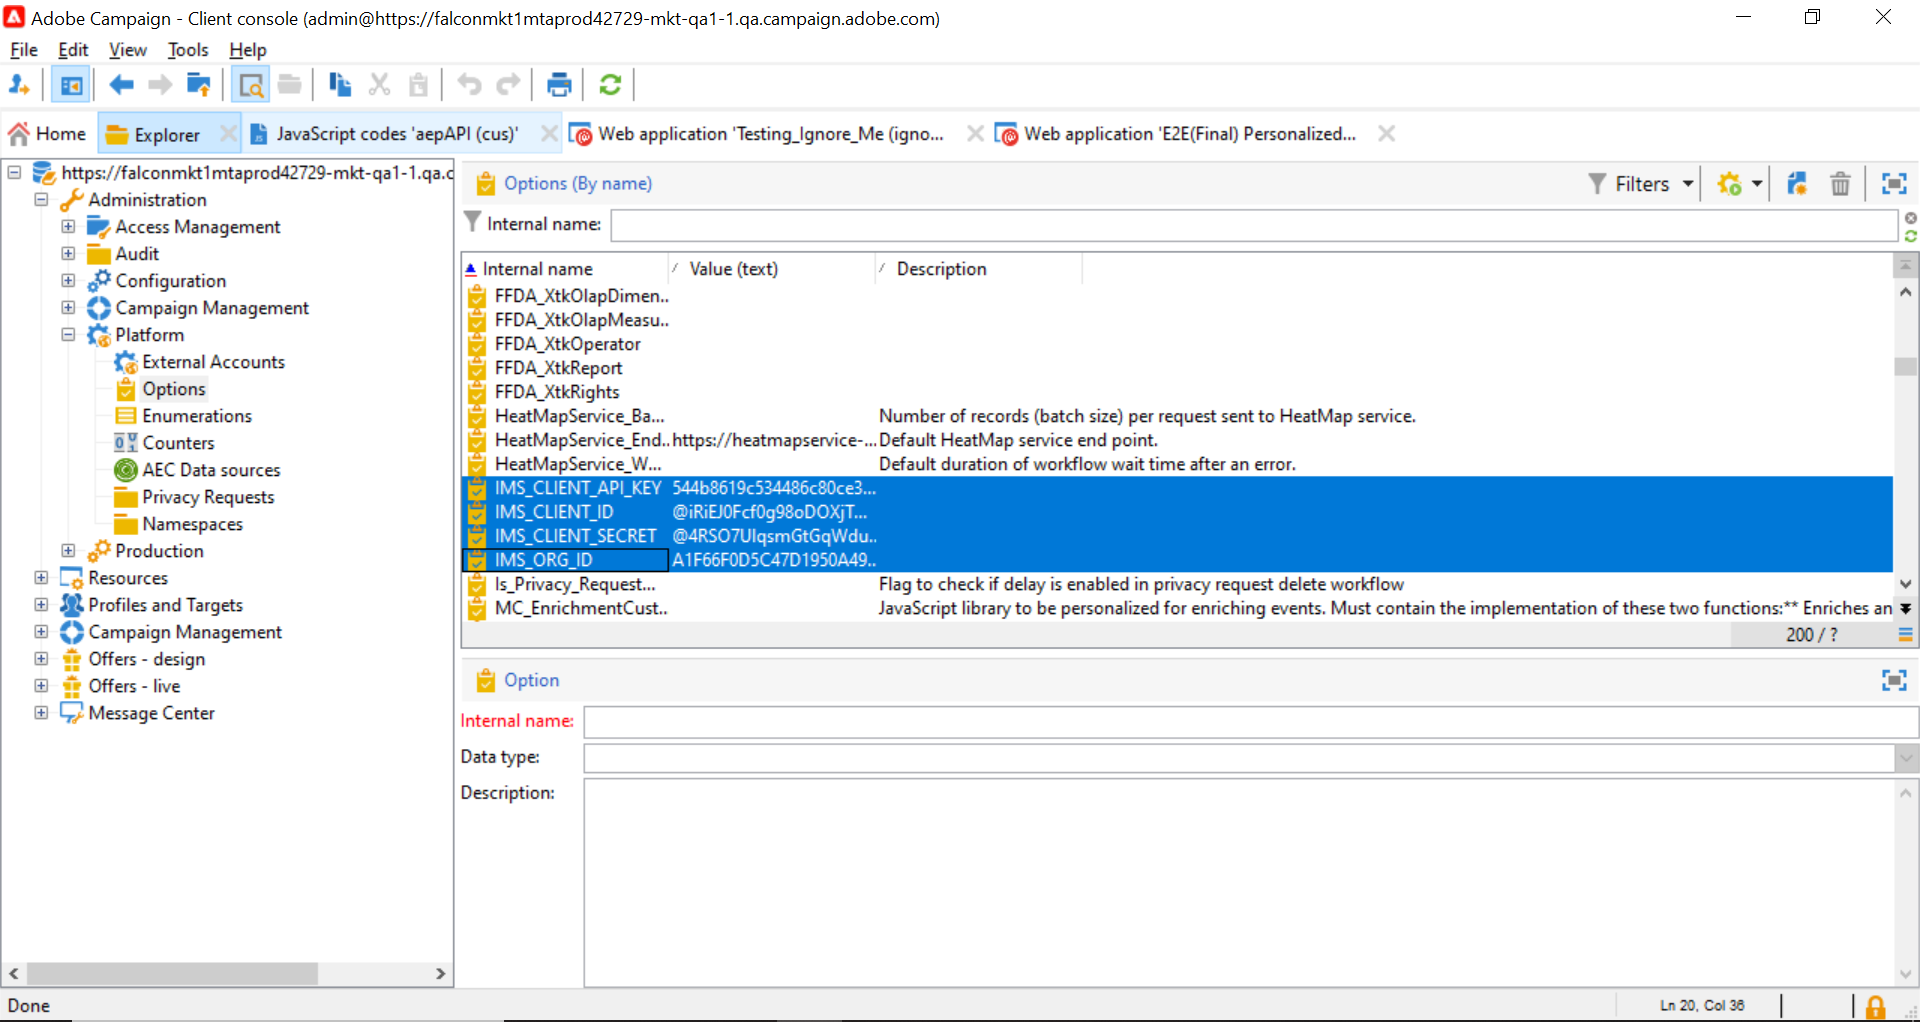Expand the Profiles and Targets node
Screen dimensions: 1920x1022
click(x=41, y=605)
